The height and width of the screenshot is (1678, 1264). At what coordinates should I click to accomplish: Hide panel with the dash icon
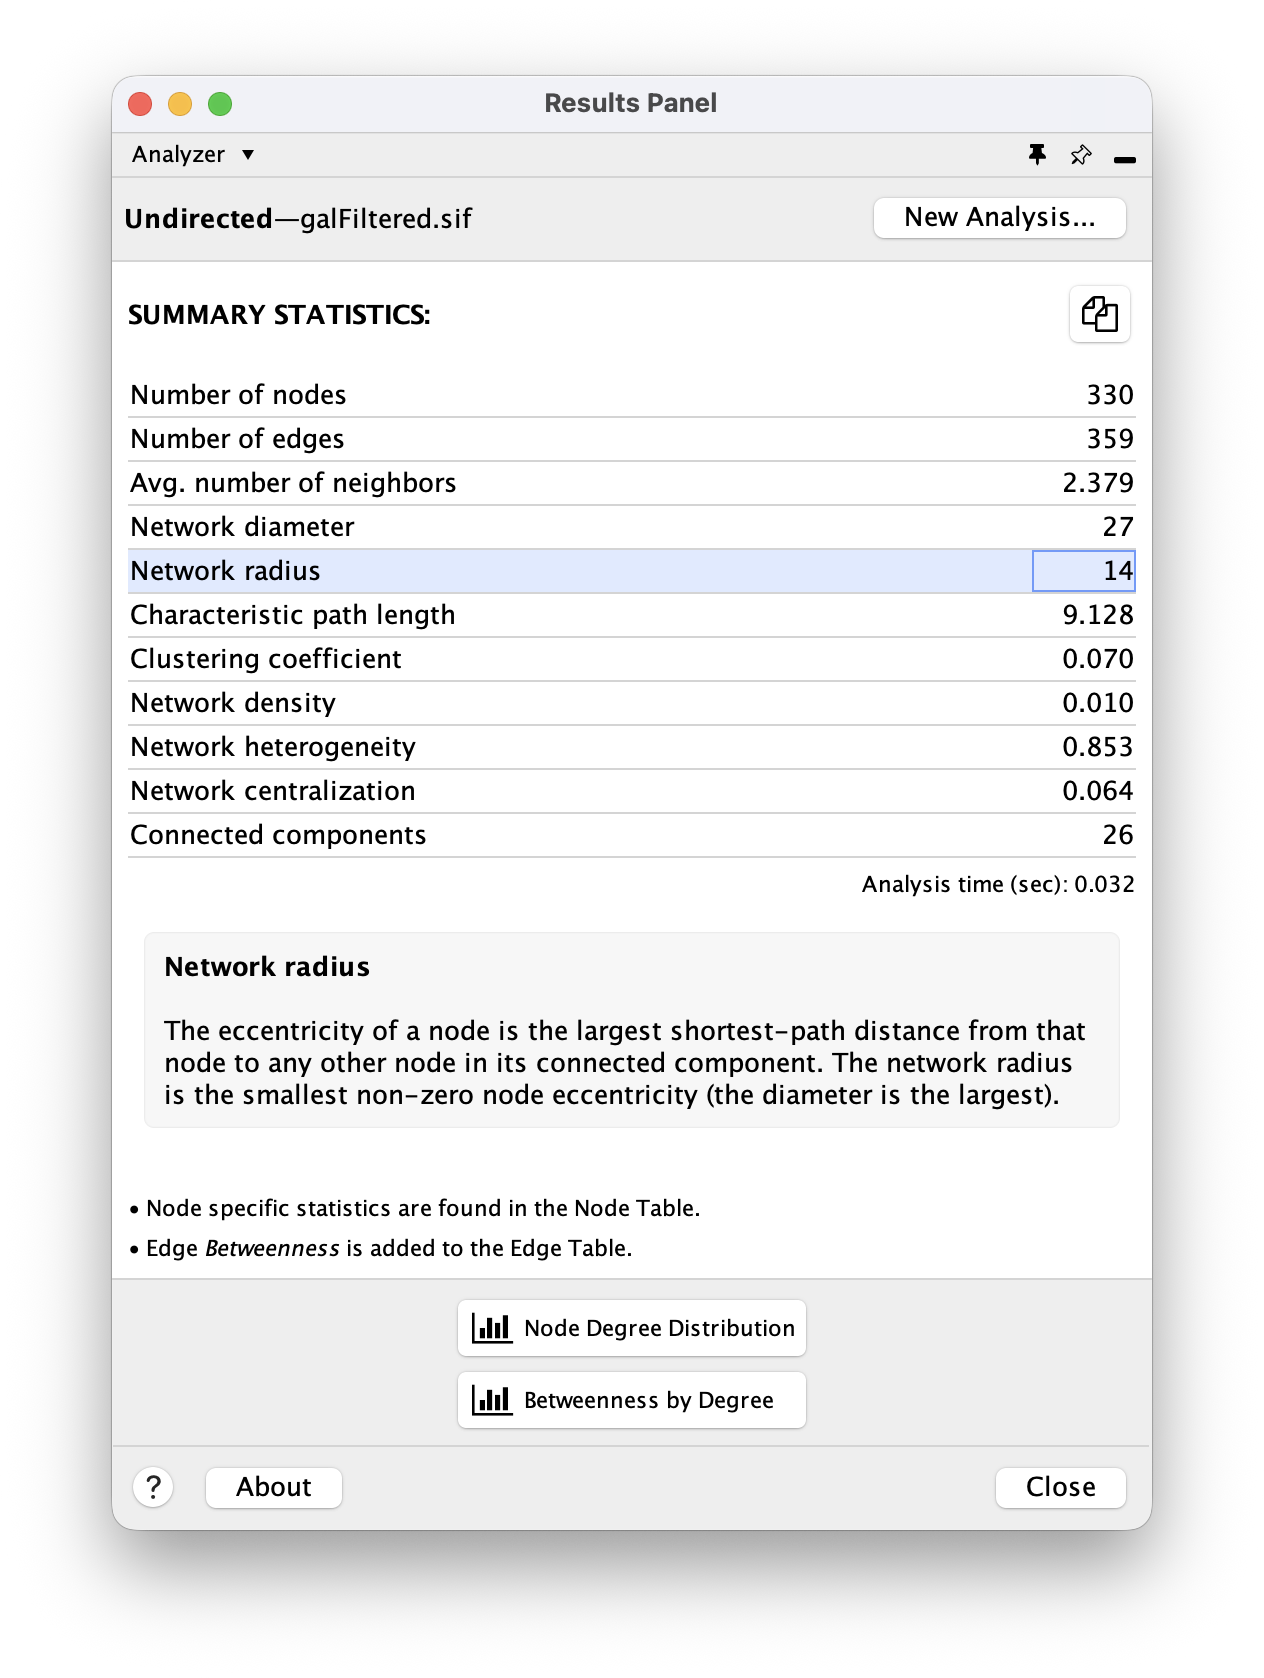tap(1125, 159)
